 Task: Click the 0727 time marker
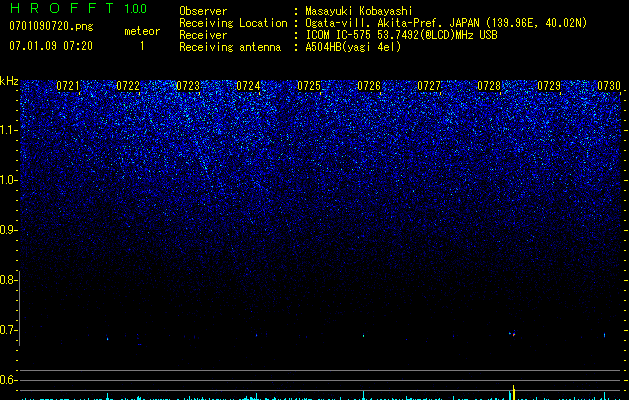click(x=429, y=86)
